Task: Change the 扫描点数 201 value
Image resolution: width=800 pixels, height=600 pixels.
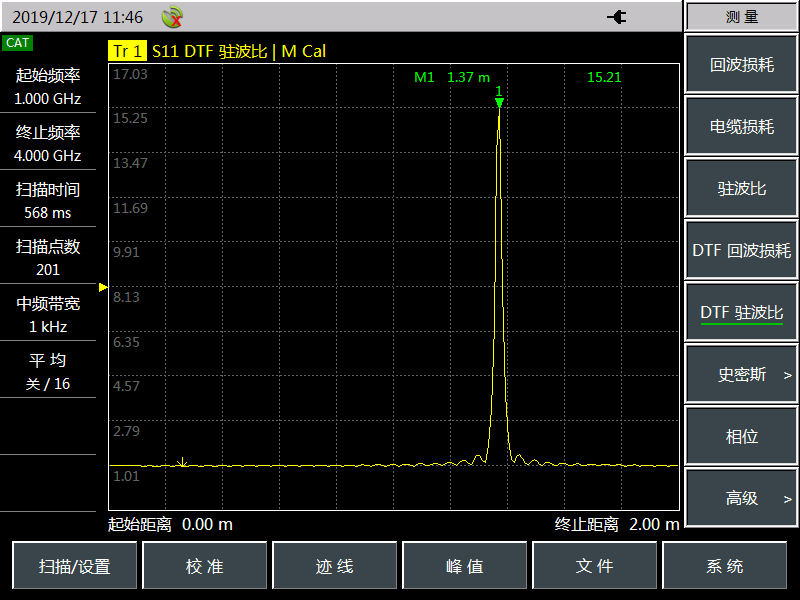Action: 48,257
